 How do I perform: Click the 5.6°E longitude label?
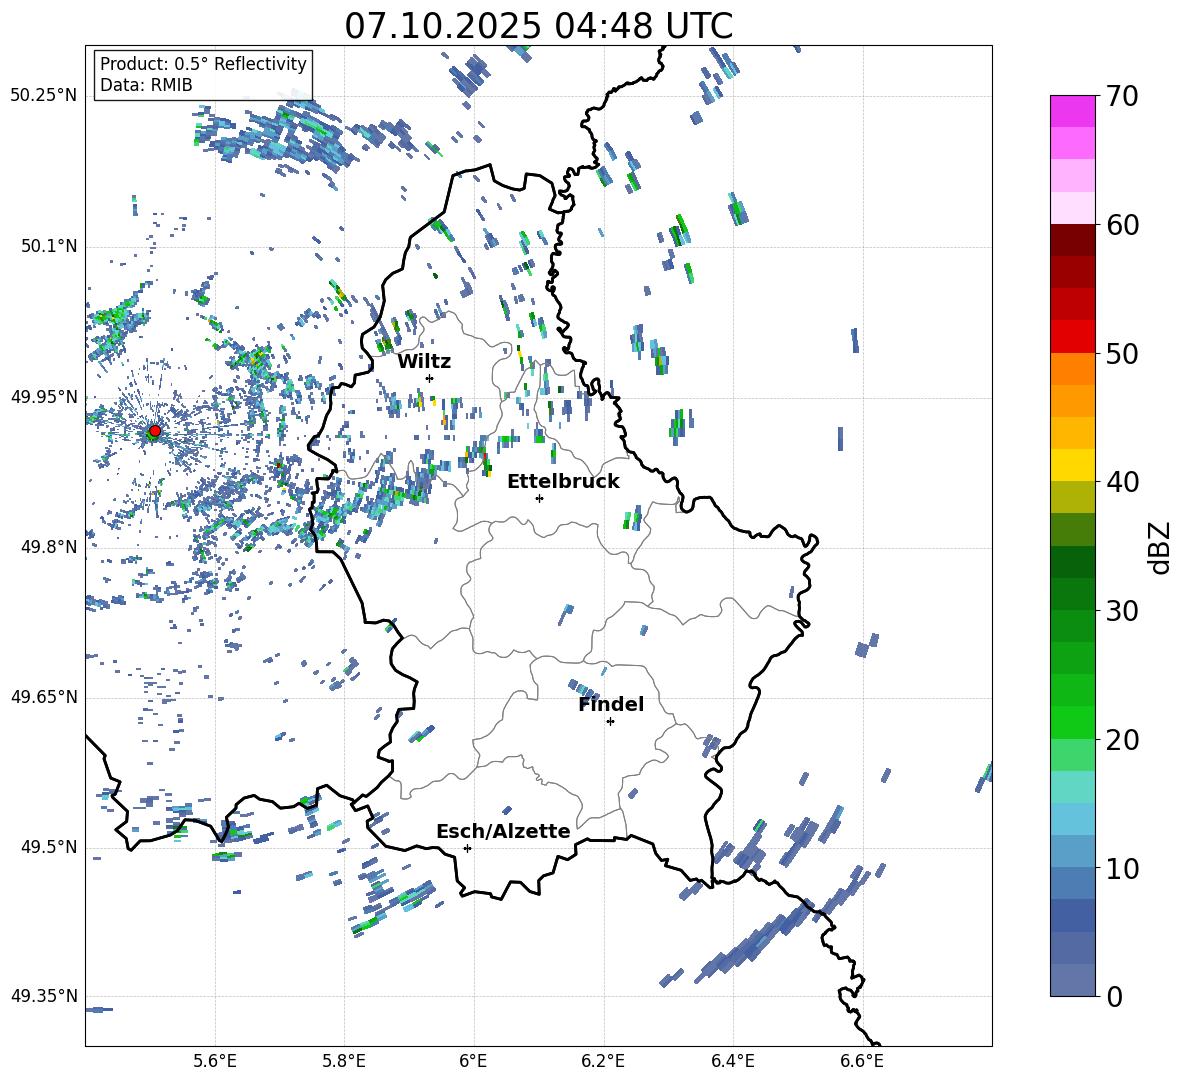215,1061
